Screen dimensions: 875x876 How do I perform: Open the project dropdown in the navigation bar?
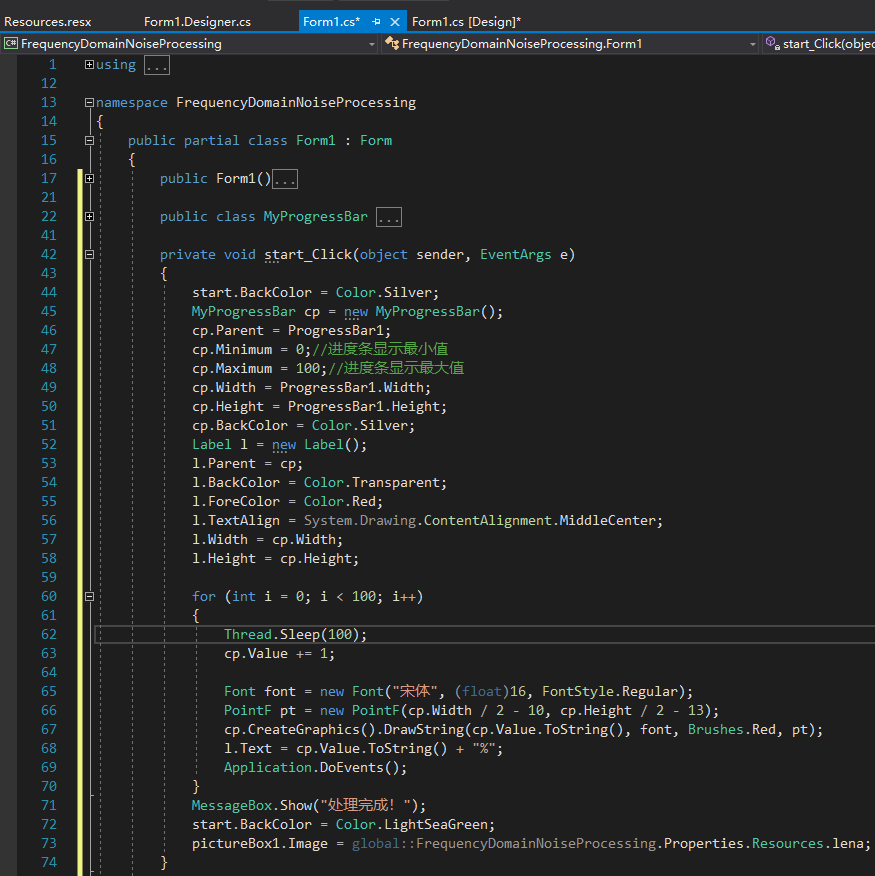tap(372, 44)
